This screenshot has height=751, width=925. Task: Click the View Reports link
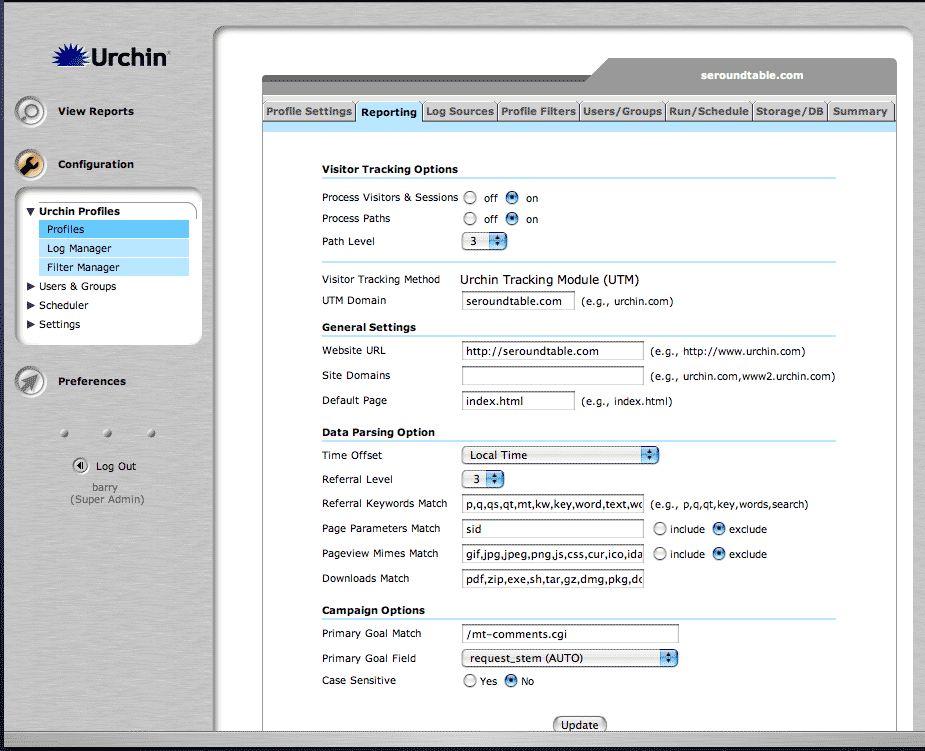tap(96, 111)
